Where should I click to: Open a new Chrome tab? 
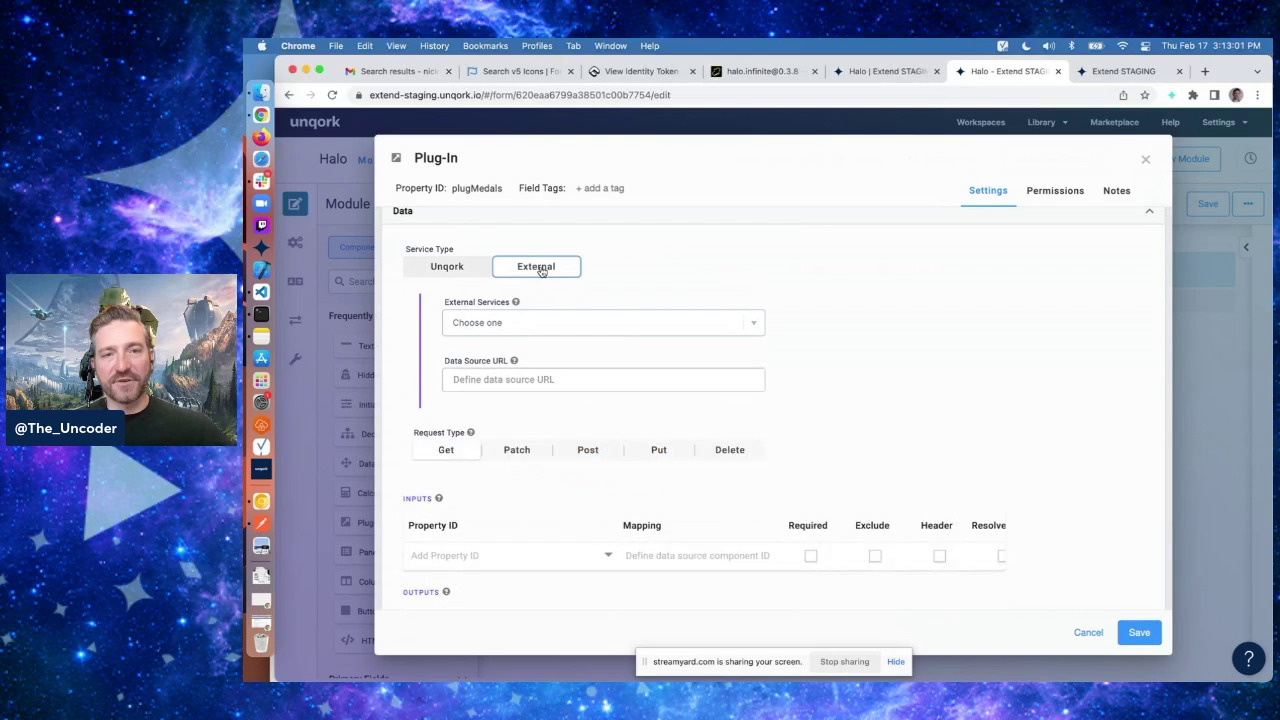pyautogui.click(x=1205, y=71)
